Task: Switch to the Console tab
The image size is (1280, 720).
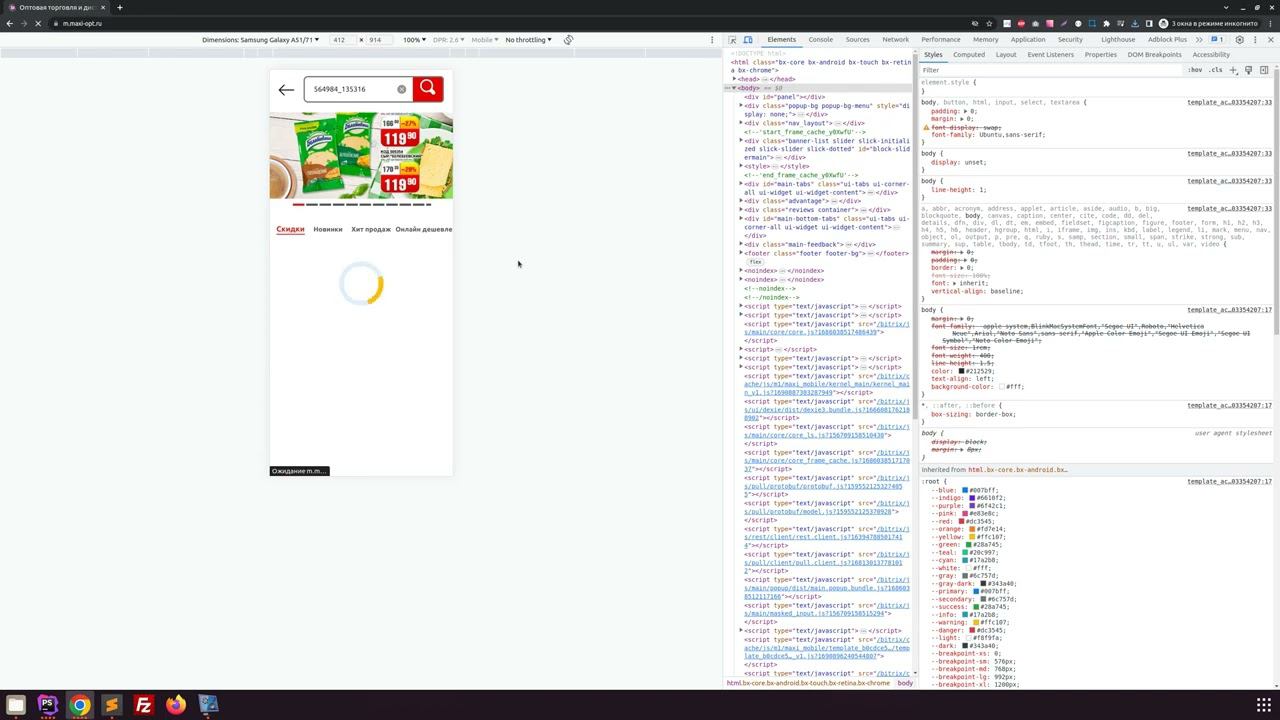Action: tap(821, 40)
